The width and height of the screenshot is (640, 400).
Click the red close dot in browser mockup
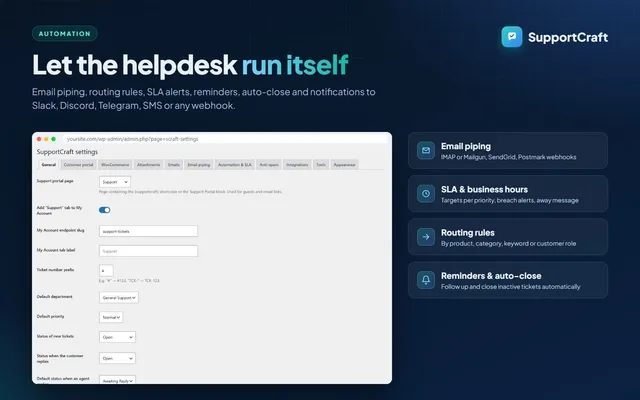pos(39,139)
